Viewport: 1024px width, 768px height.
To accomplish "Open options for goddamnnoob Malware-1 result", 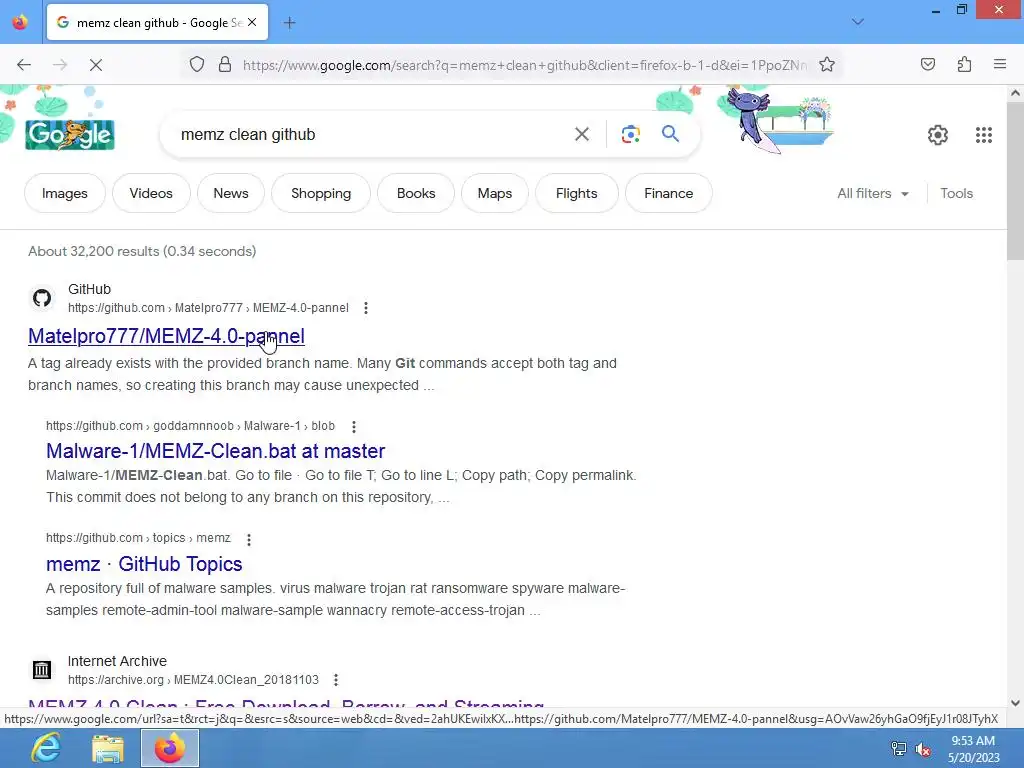I will click(x=354, y=426).
